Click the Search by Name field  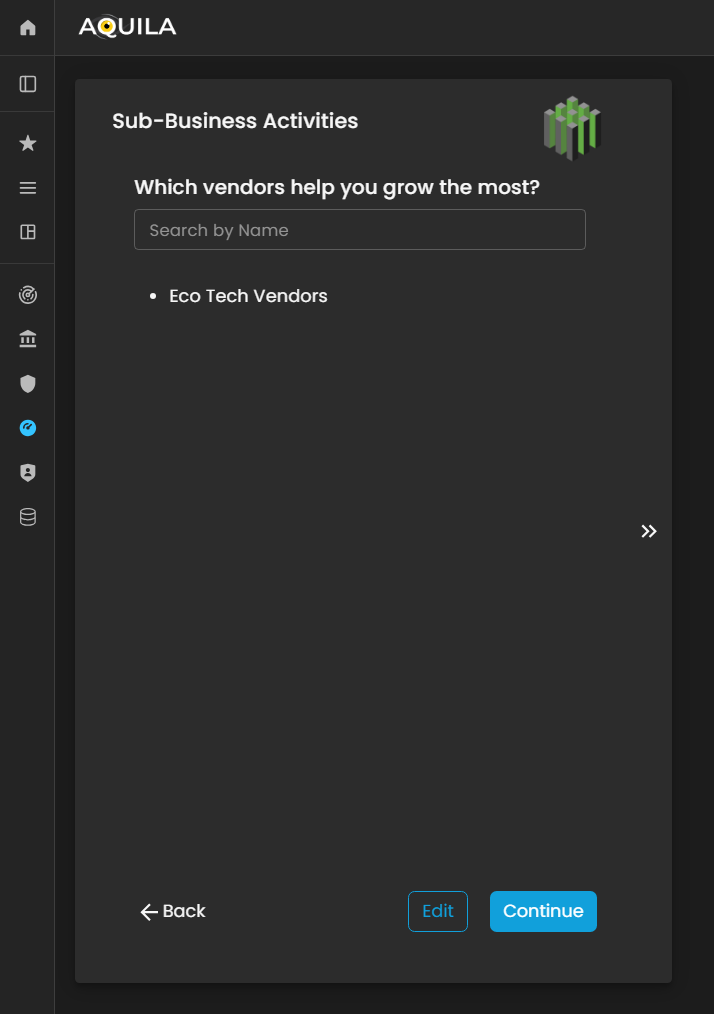tap(359, 230)
